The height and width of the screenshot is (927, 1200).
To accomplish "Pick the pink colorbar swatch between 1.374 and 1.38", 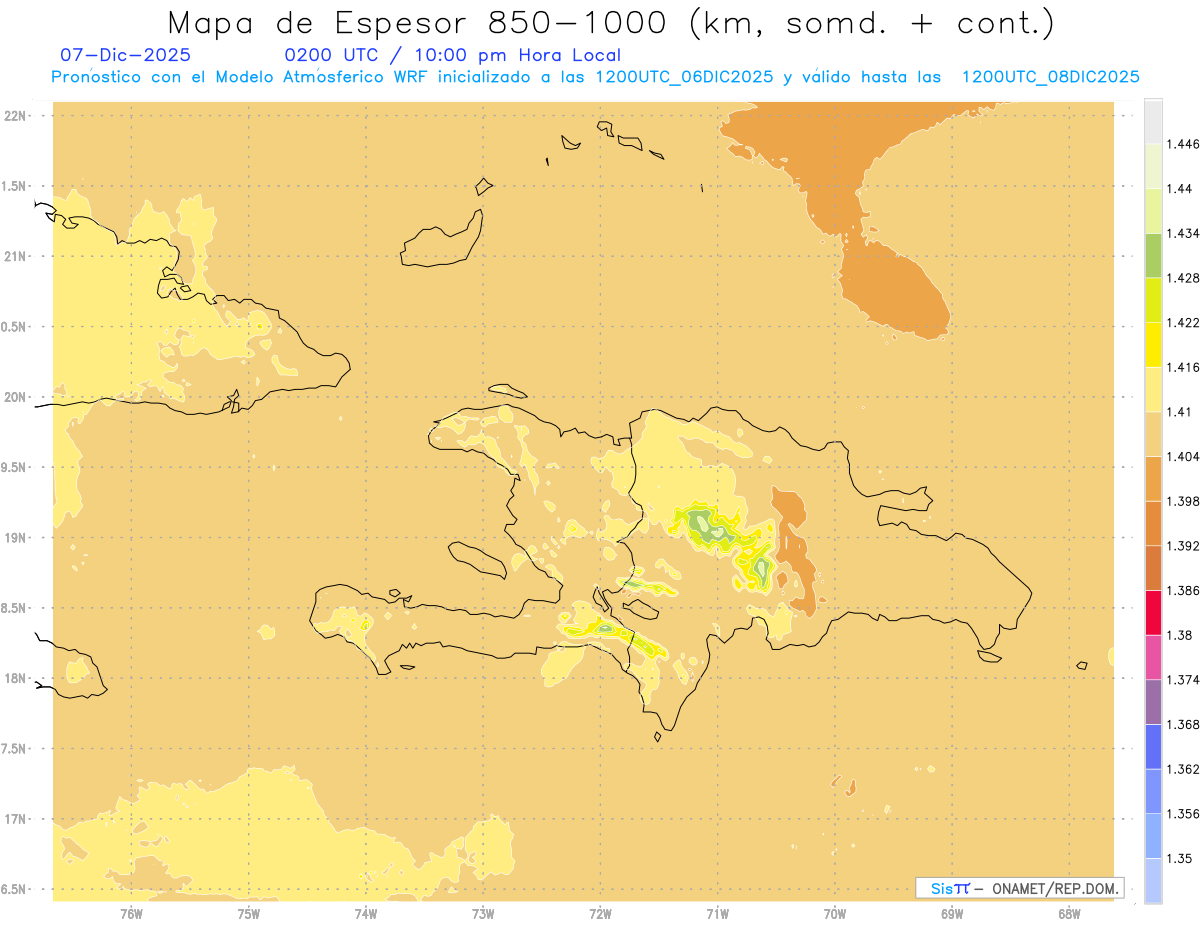I will pyautogui.click(x=1153, y=657).
